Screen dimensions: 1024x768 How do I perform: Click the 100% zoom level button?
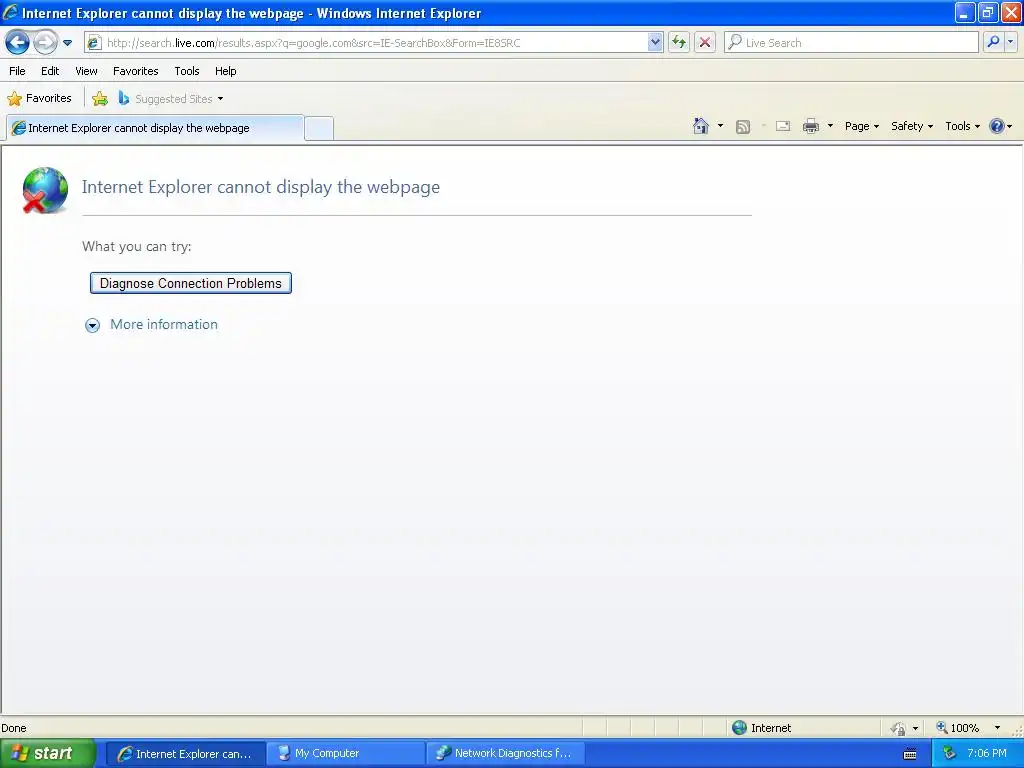point(958,728)
